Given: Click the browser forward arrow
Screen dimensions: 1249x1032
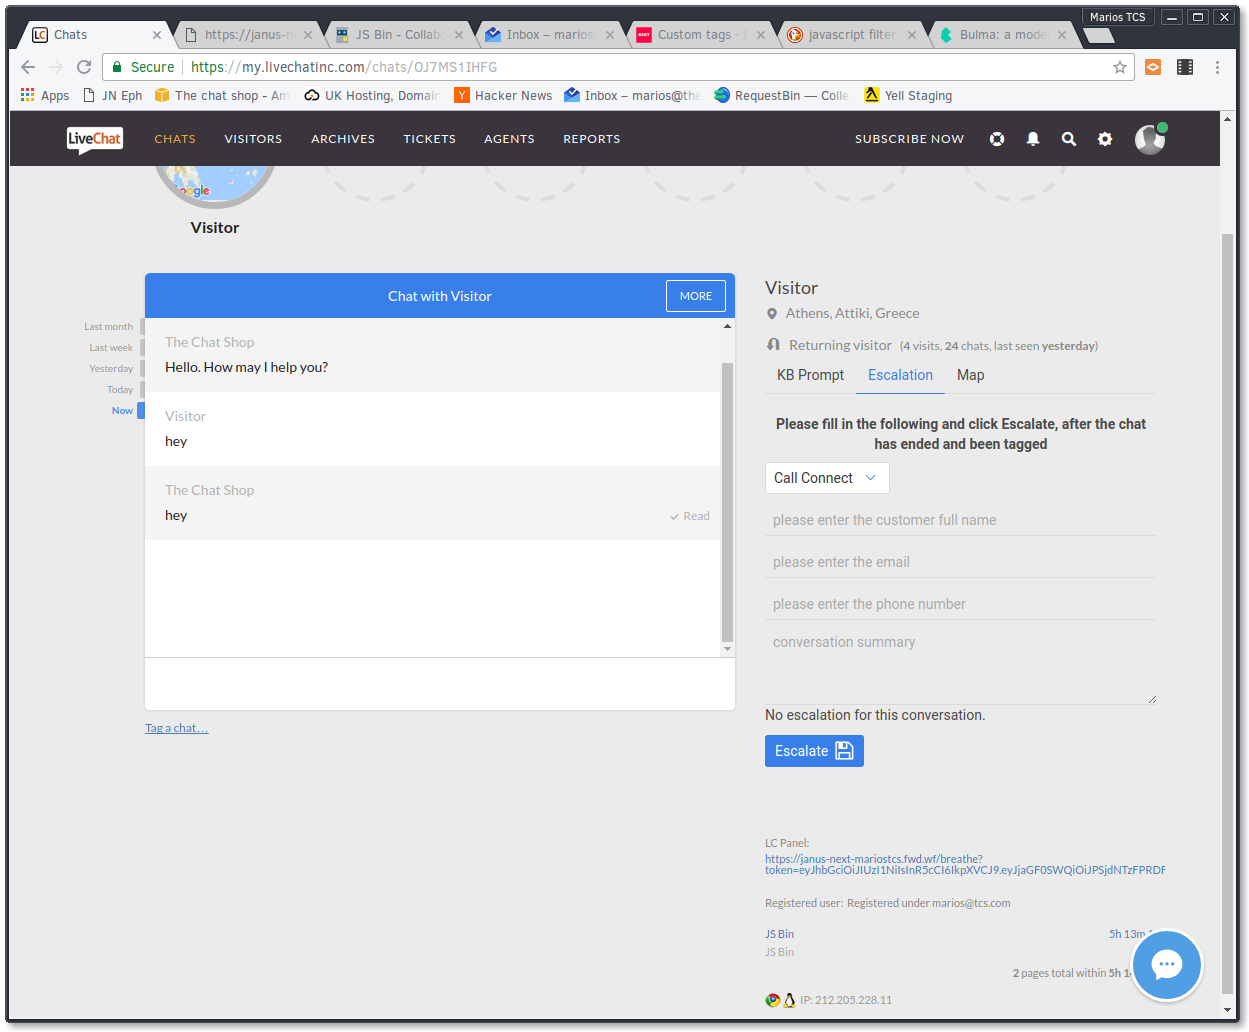Looking at the screenshot, I should [x=56, y=67].
